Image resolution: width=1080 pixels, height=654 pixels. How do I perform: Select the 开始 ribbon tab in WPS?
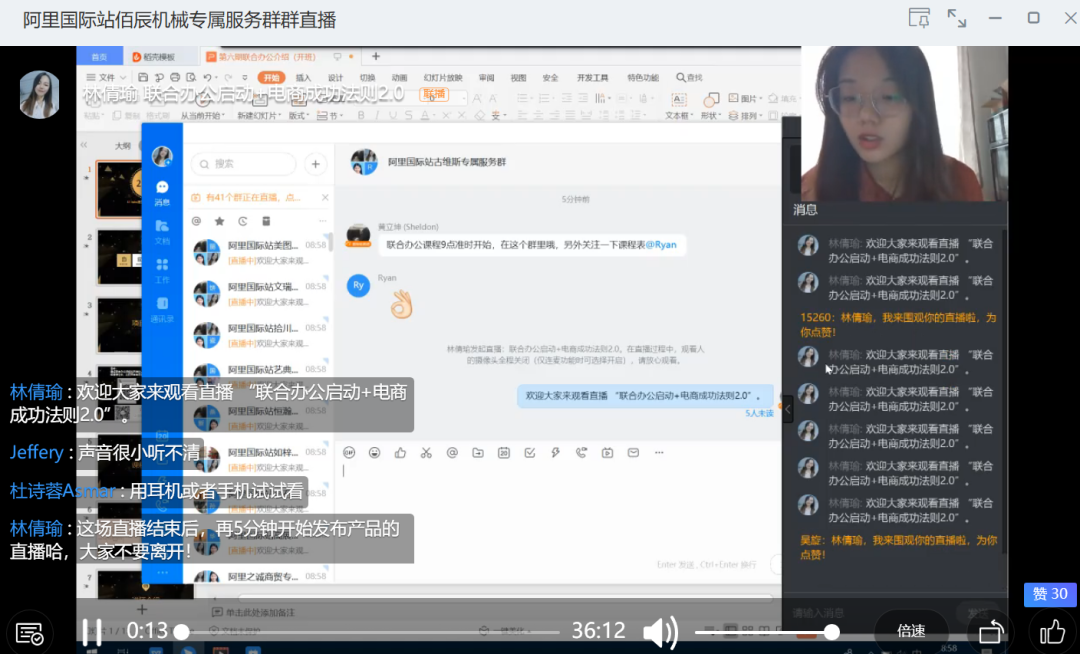tap(271, 78)
